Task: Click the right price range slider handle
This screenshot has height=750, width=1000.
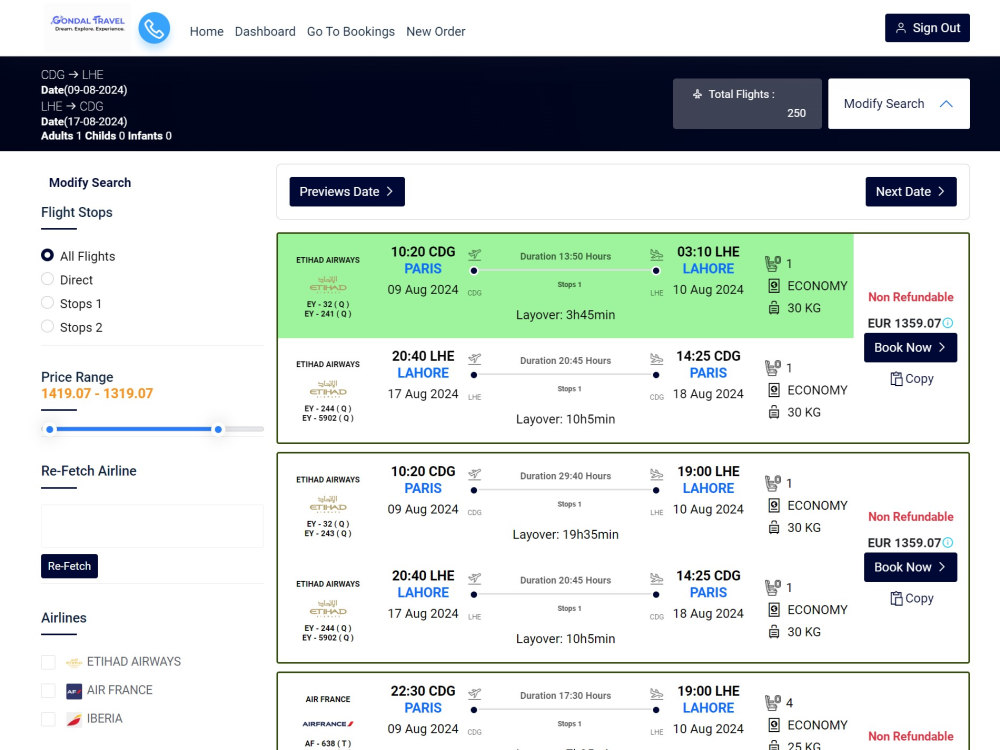Action: pos(218,429)
